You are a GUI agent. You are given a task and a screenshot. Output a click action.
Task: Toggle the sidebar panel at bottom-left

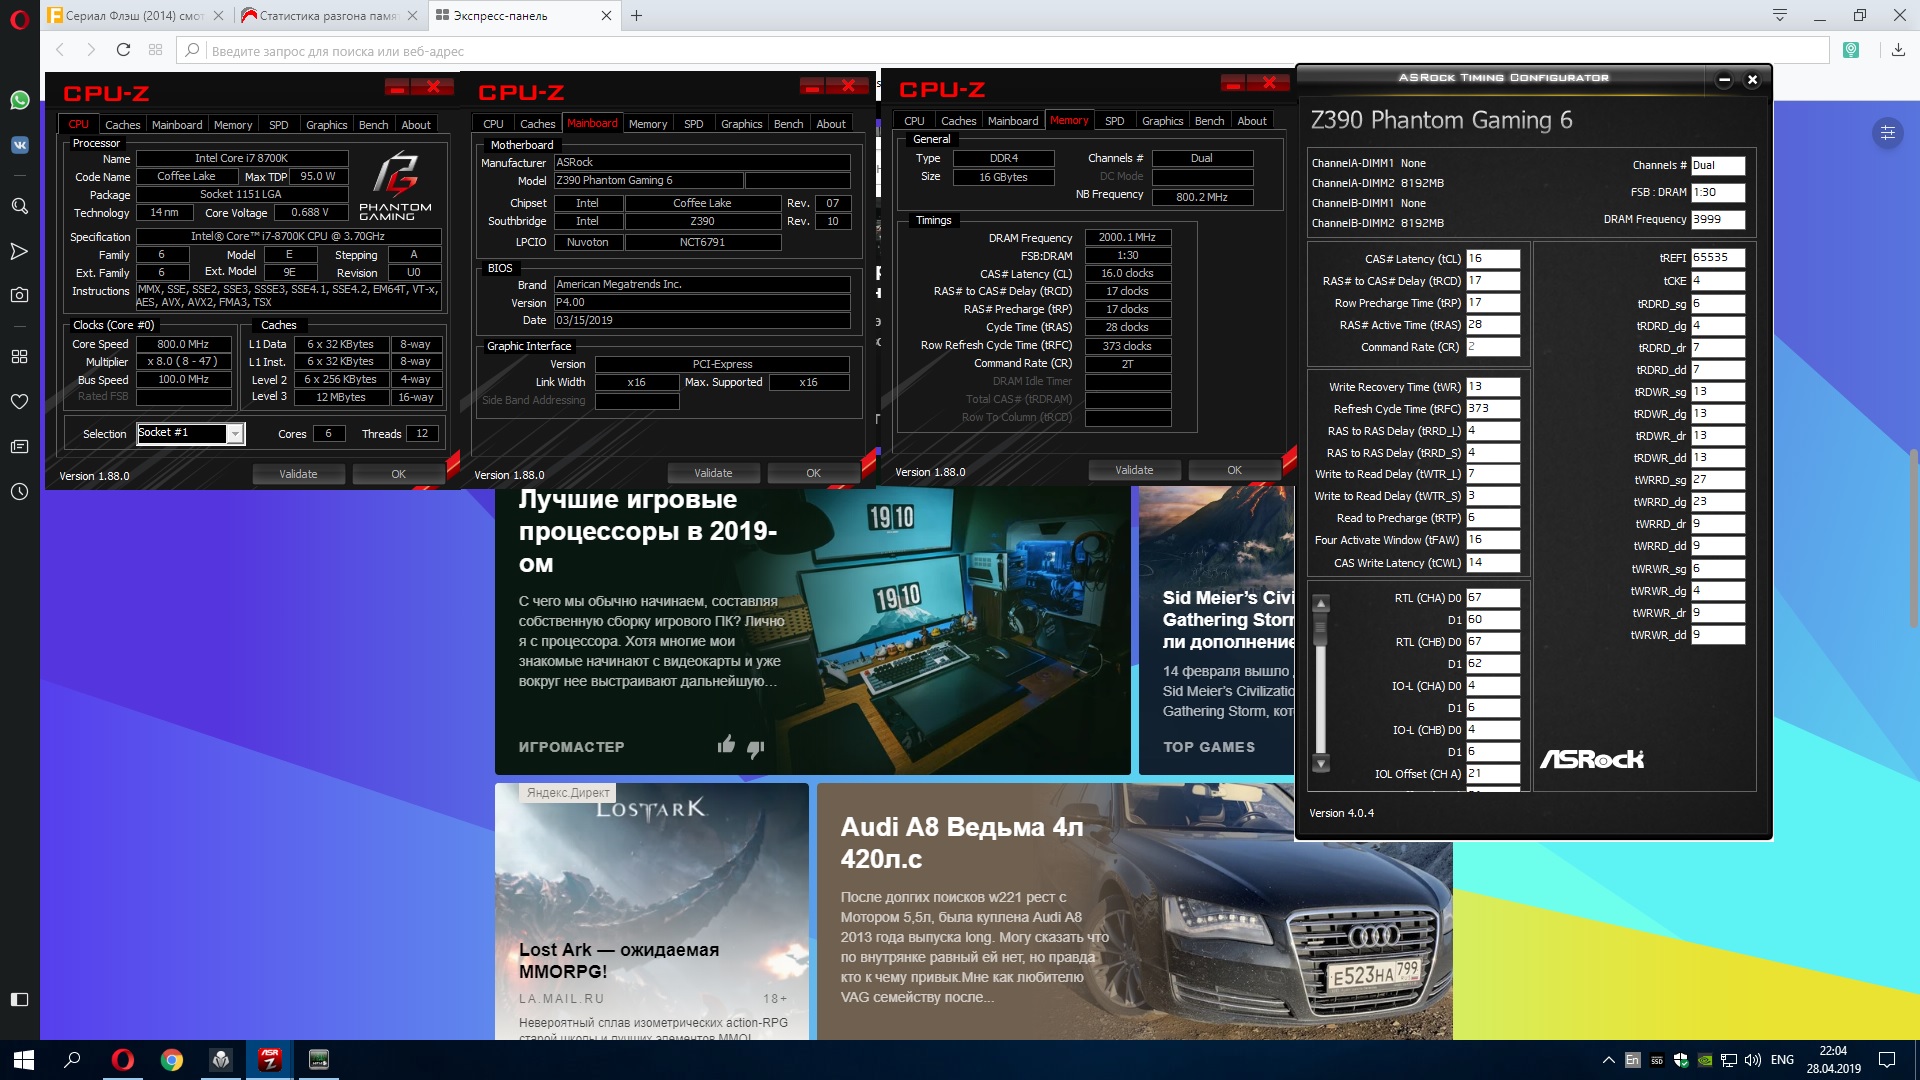(x=19, y=999)
